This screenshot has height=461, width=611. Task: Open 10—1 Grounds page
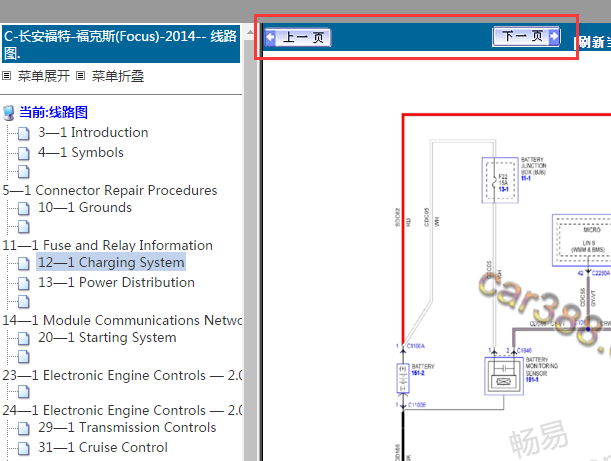tap(85, 207)
